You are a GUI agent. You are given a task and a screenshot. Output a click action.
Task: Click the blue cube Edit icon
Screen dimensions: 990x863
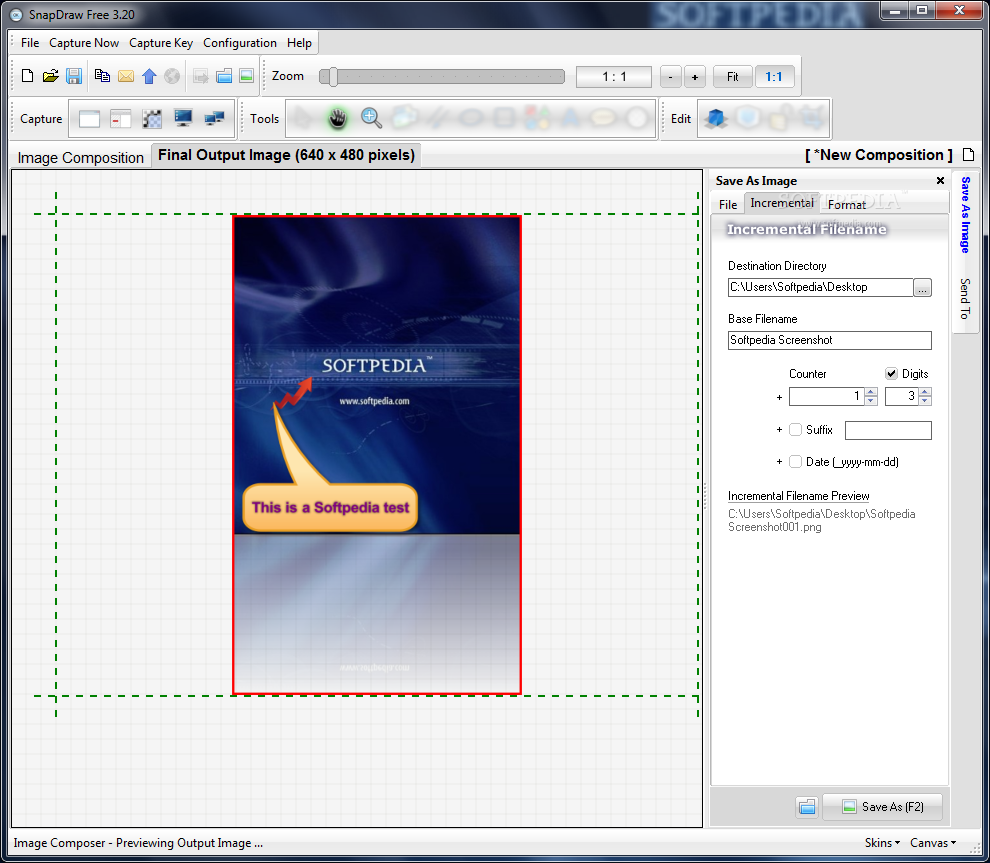coord(715,118)
